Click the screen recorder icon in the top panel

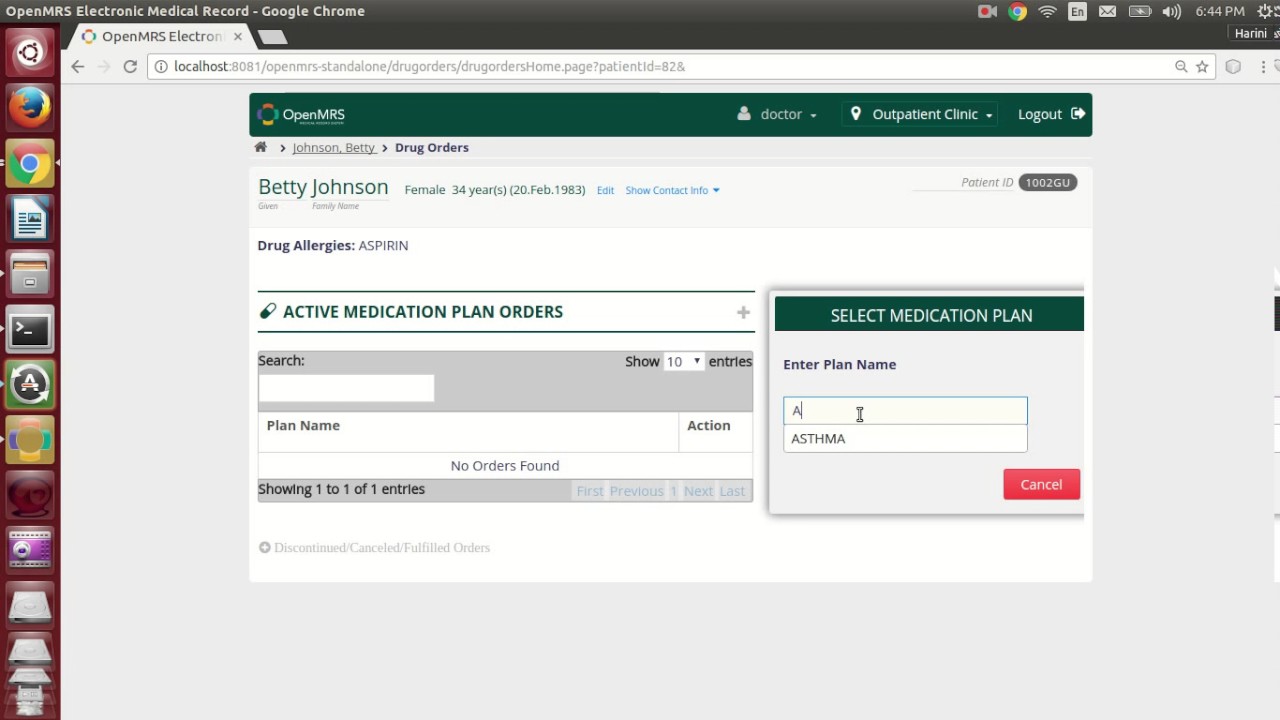click(987, 12)
